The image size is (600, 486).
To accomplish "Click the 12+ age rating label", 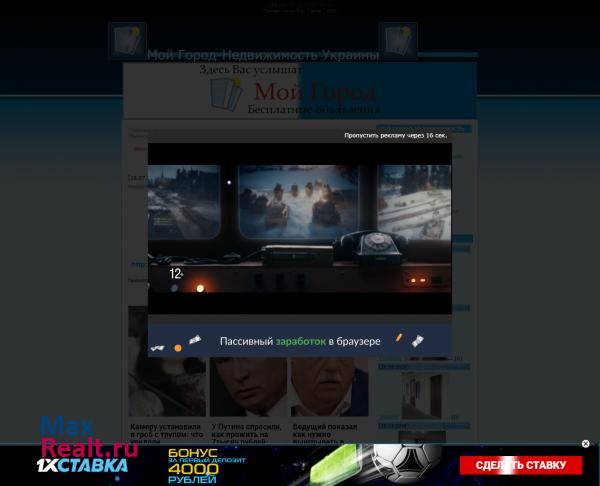I will pyautogui.click(x=176, y=274).
